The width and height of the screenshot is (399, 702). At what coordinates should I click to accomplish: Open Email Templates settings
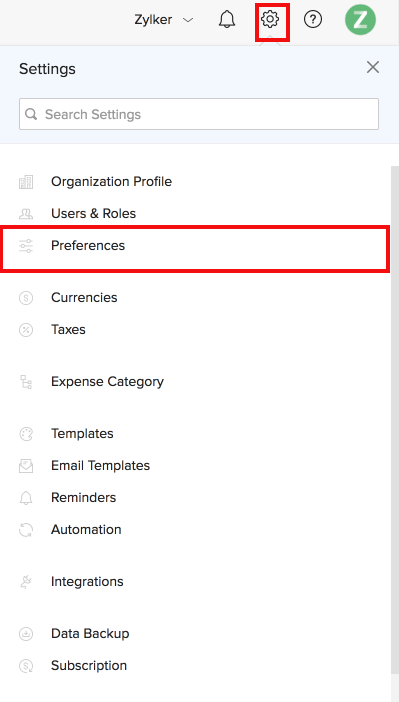click(x=100, y=466)
